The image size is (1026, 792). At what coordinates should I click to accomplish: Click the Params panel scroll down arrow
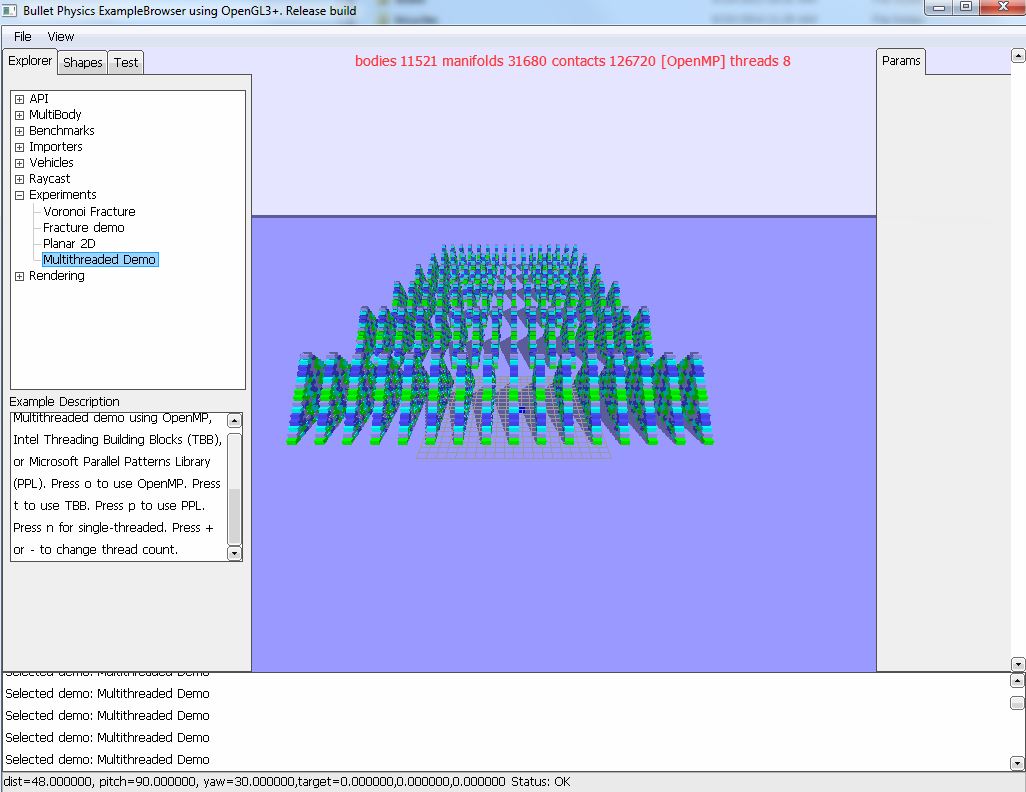[1017, 664]
